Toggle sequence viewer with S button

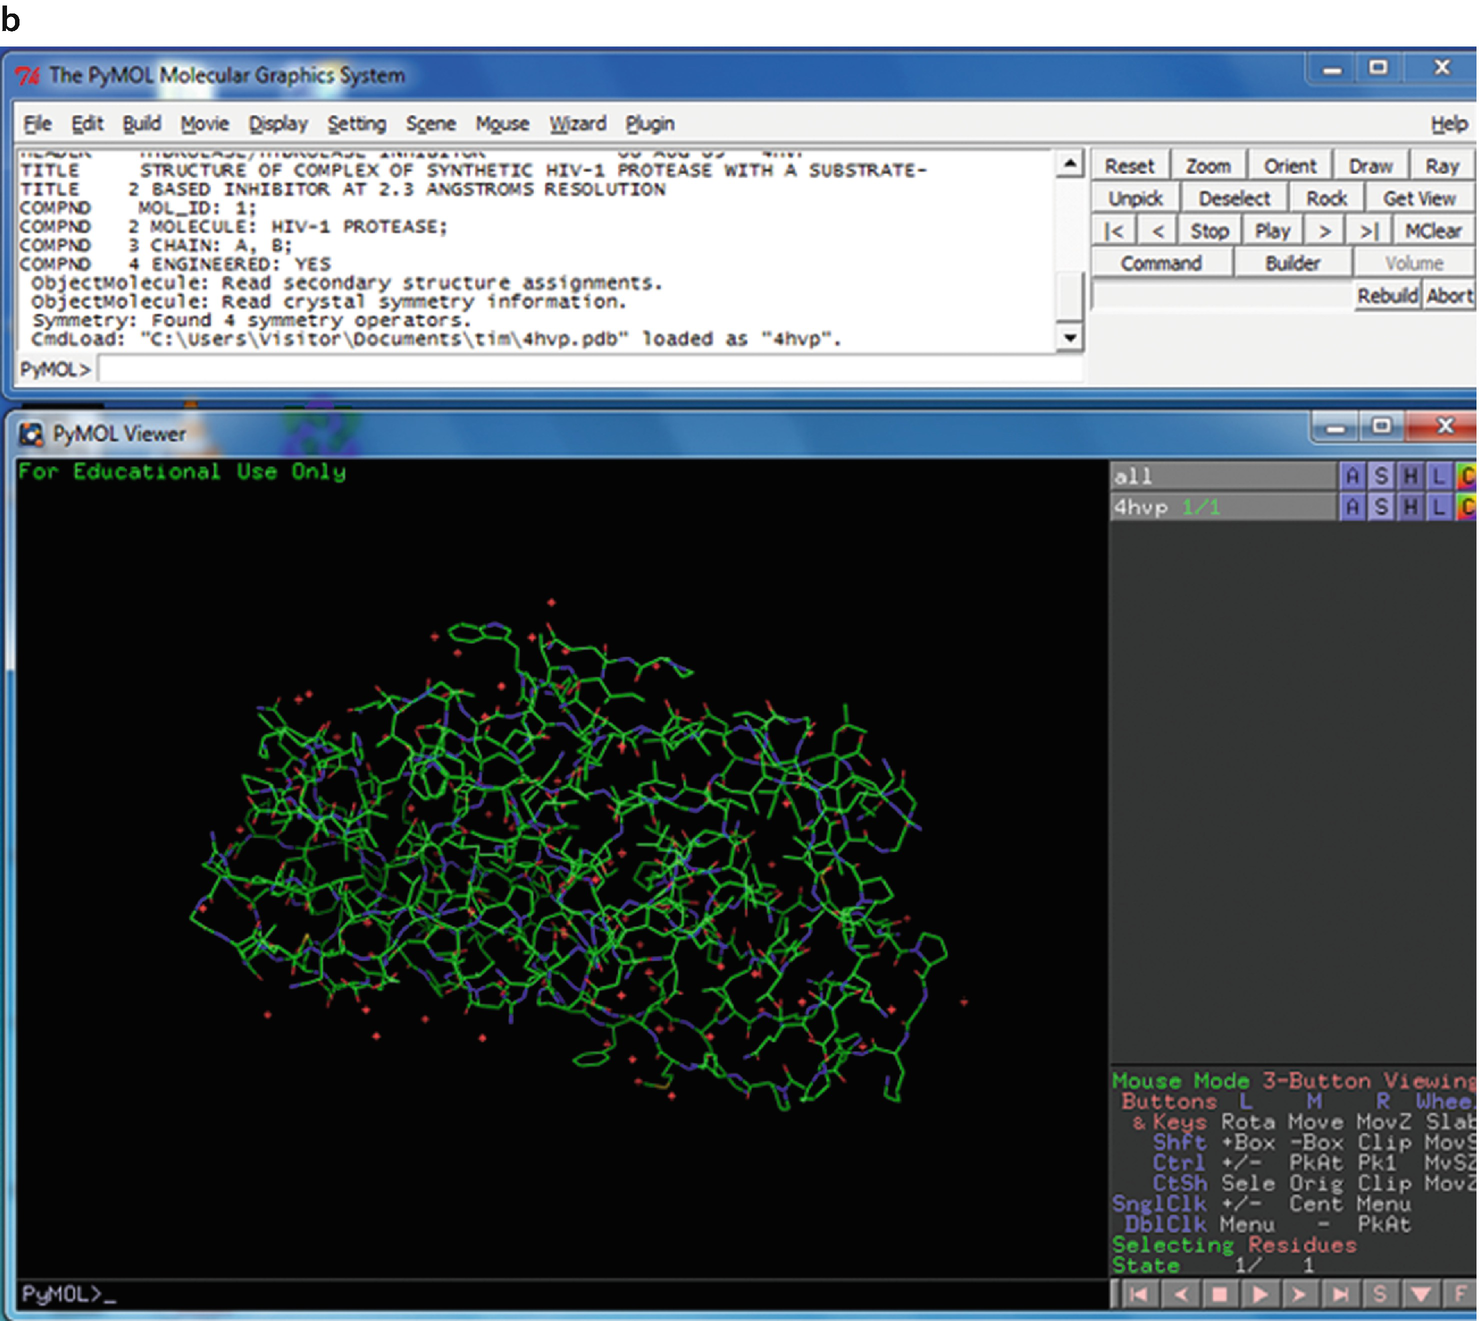pyautogui.click(x=1380, y=1294)
